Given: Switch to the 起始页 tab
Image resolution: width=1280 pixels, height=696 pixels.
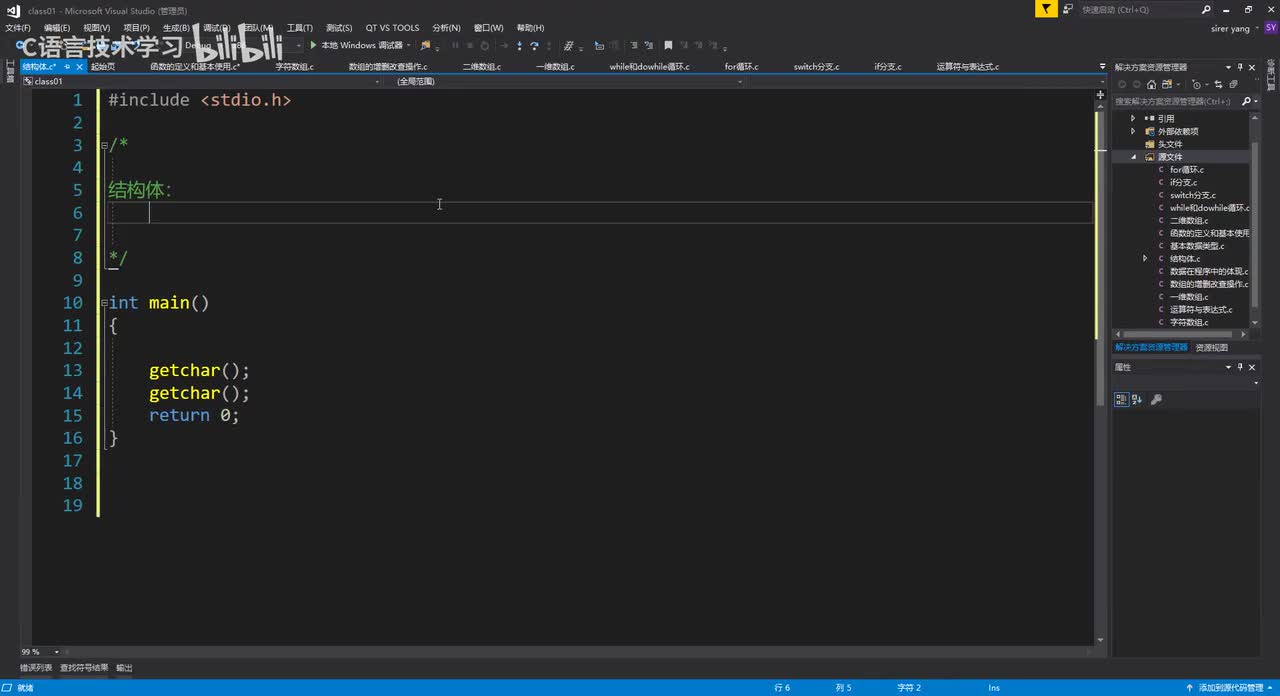Looking at the screenshot, I should click(102, 67).
